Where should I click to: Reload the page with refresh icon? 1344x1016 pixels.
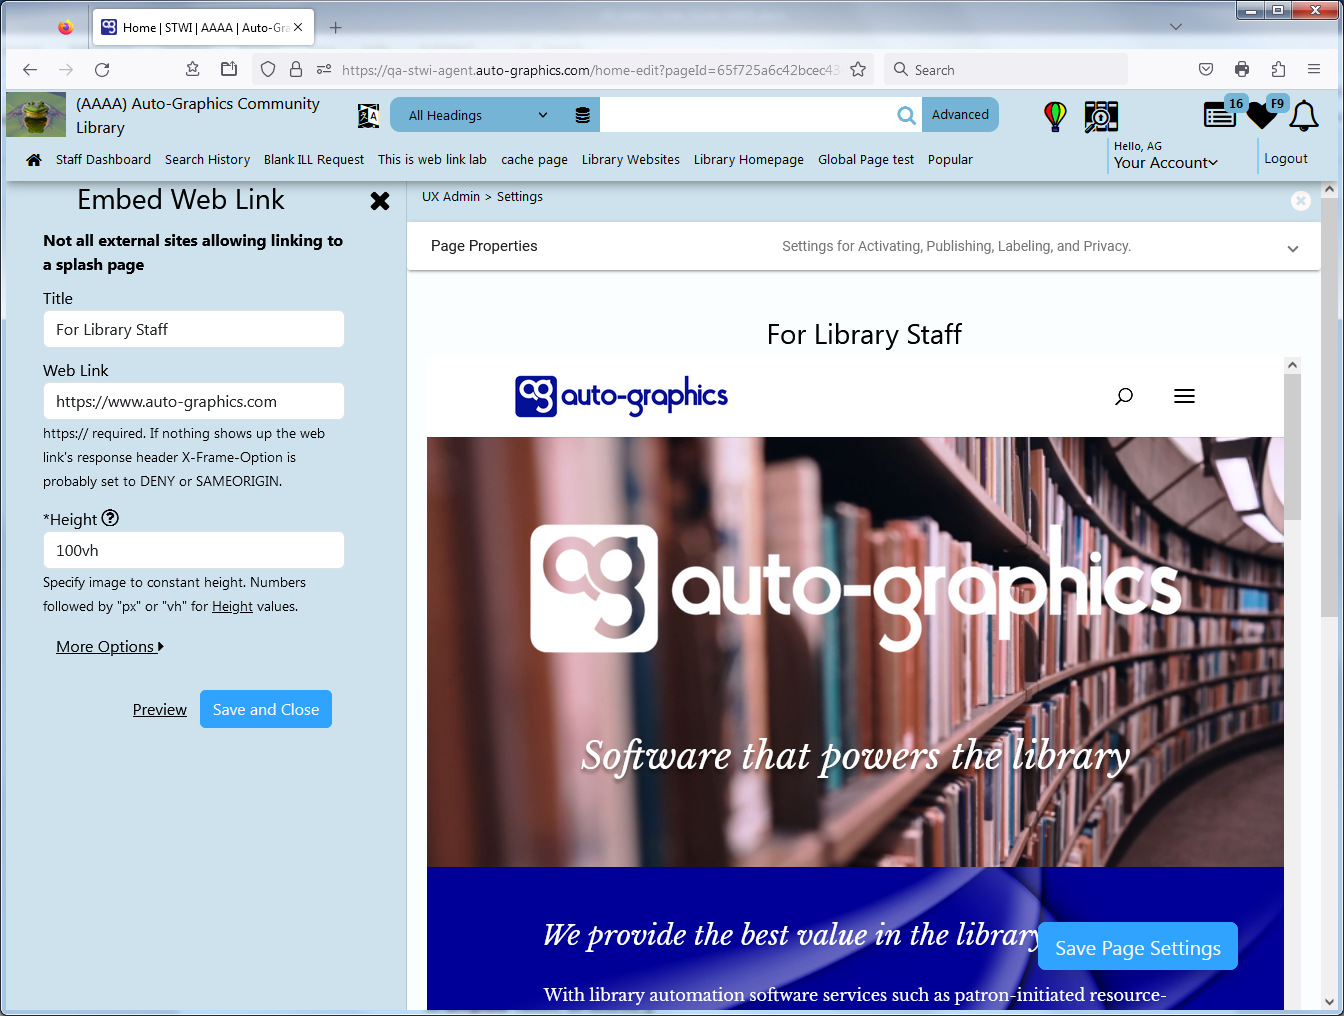coord(102,70)
